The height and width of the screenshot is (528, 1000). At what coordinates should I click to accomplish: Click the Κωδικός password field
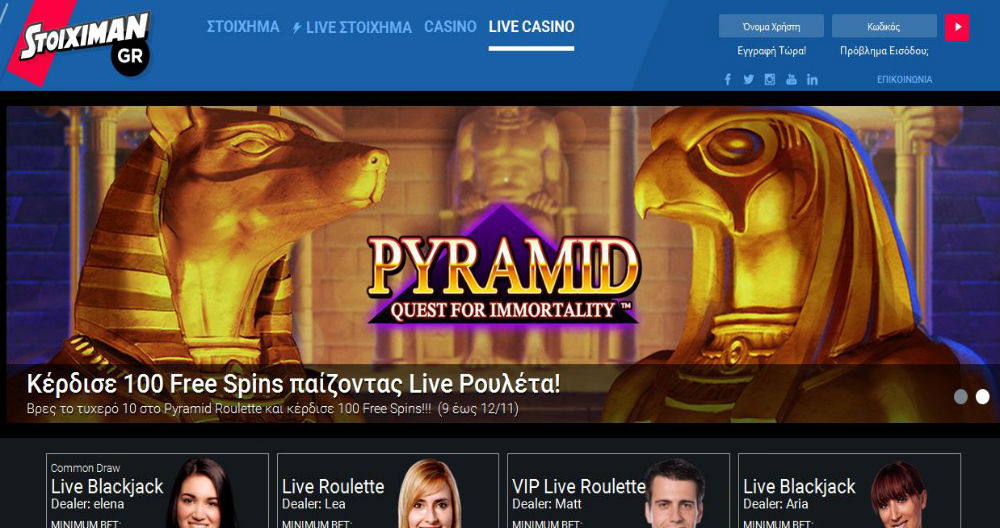pyautogui.click(x=884, y=27)
